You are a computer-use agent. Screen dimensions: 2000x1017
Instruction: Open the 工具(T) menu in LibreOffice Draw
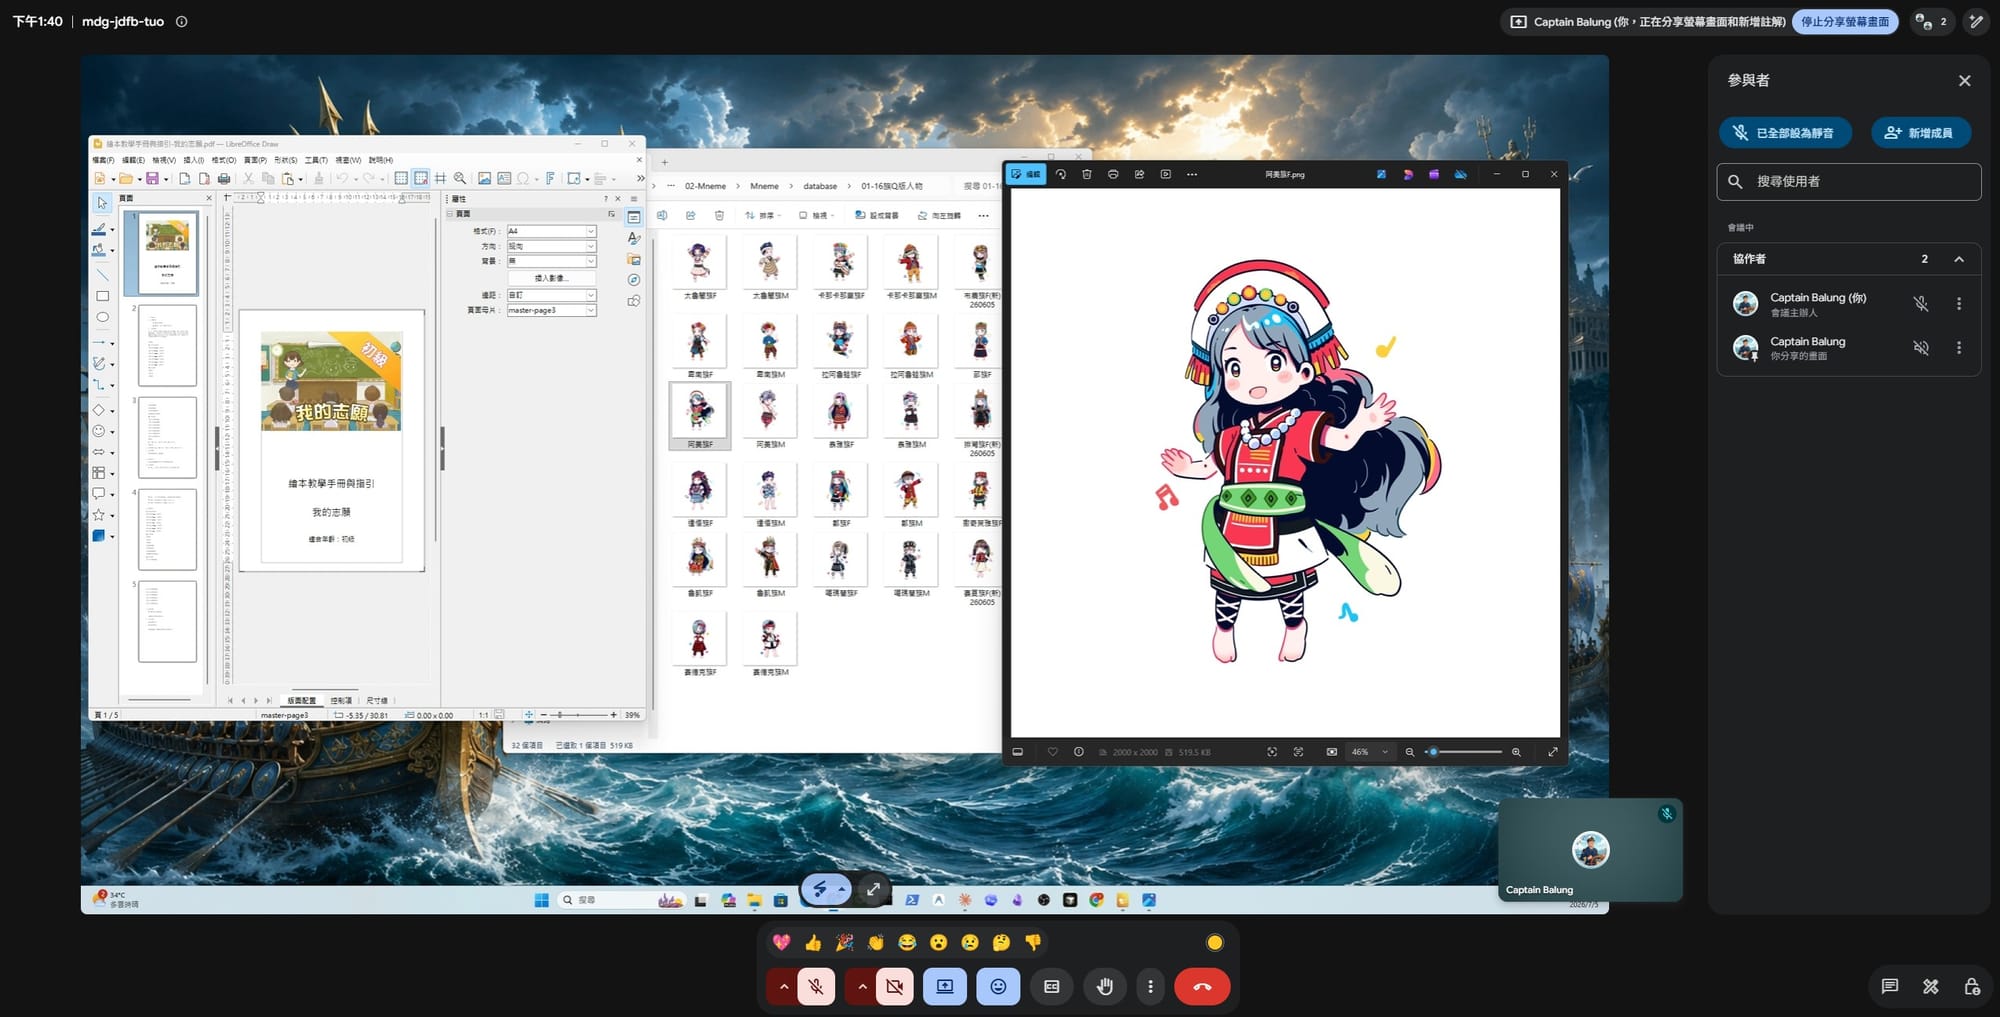coord(316,160)
